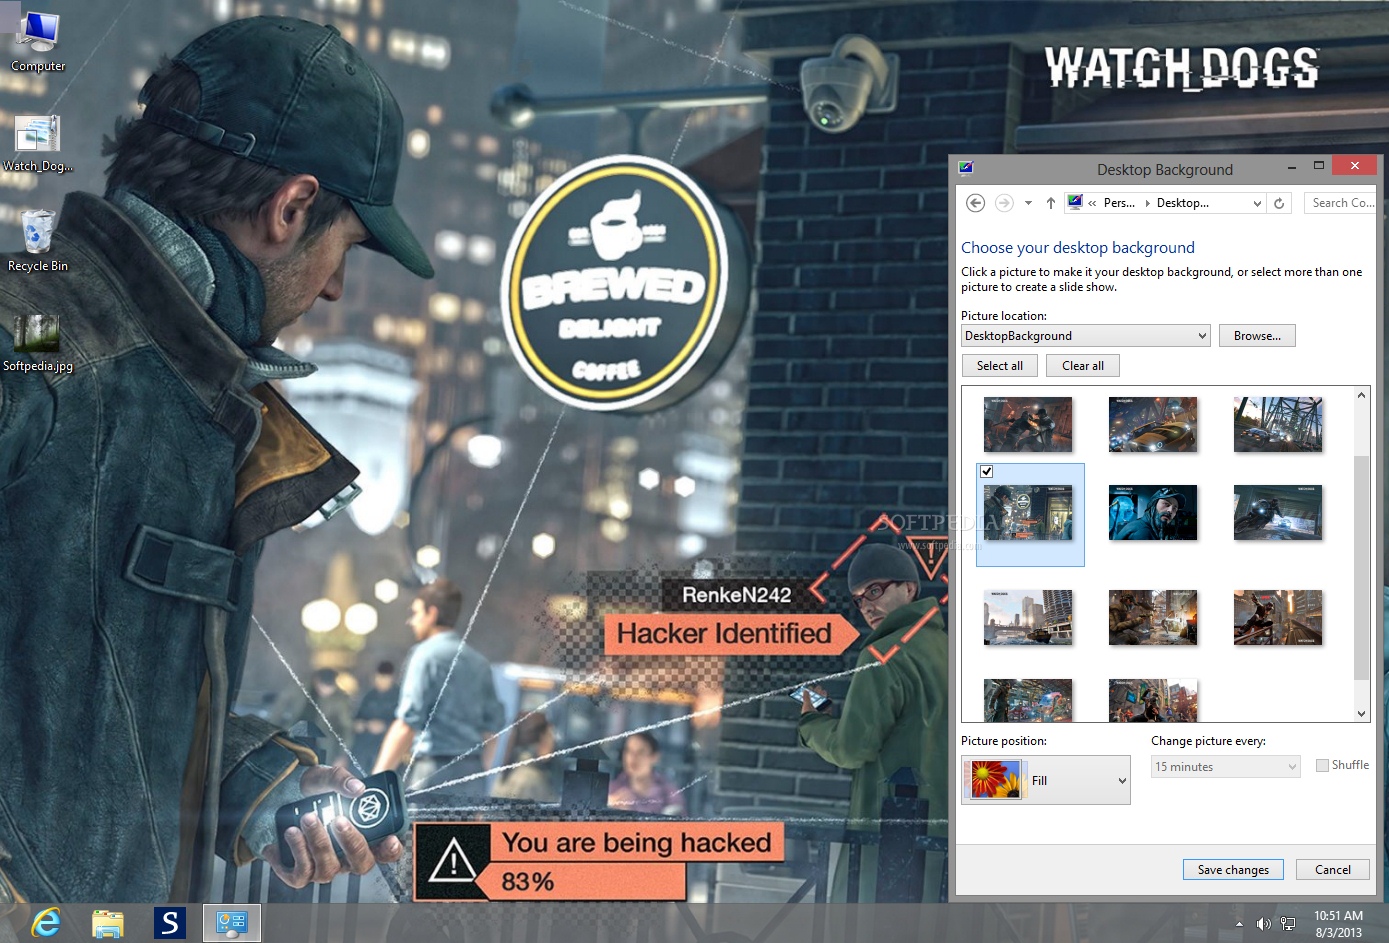The image size is (1389, 943).
Task: Click the Cancel button
Action: [1332, 870]
